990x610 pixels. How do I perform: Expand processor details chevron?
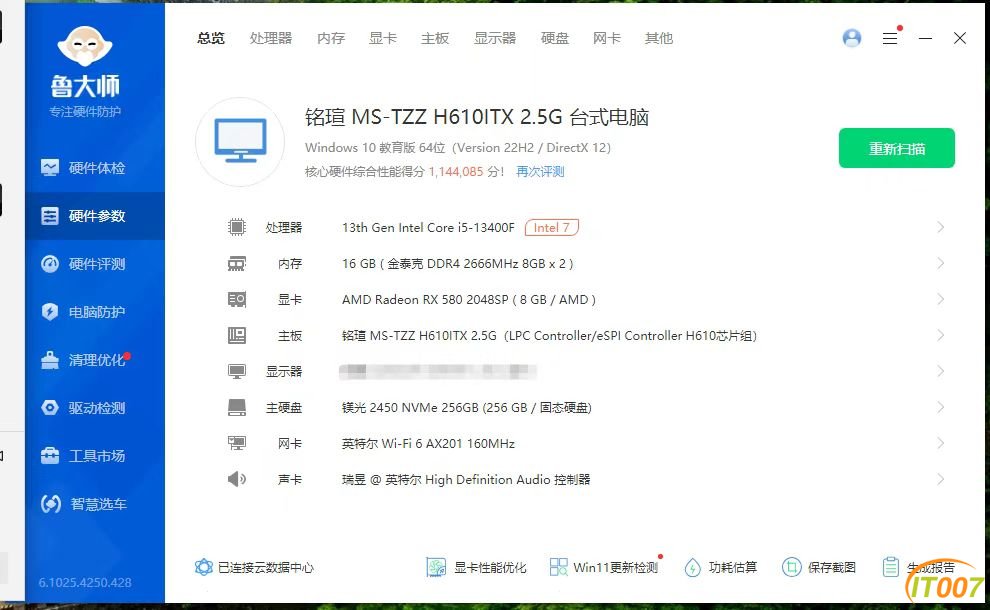pos(941,227)
